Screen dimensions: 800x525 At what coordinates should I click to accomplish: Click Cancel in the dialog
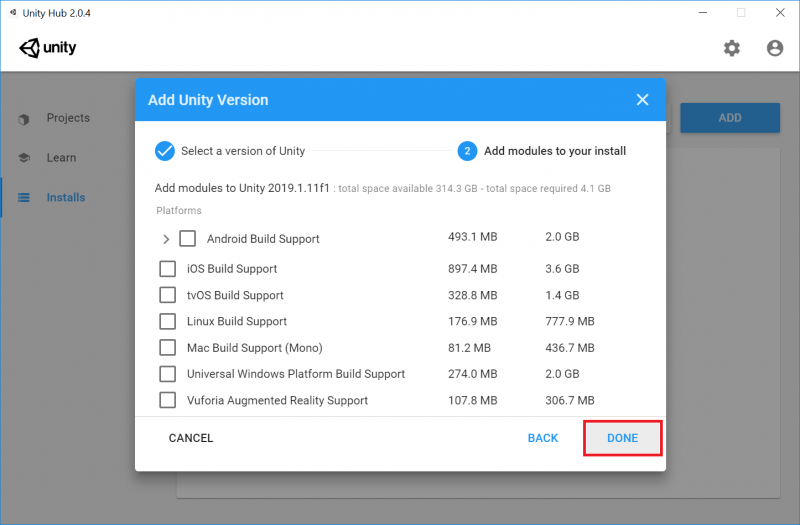point(191,438)
